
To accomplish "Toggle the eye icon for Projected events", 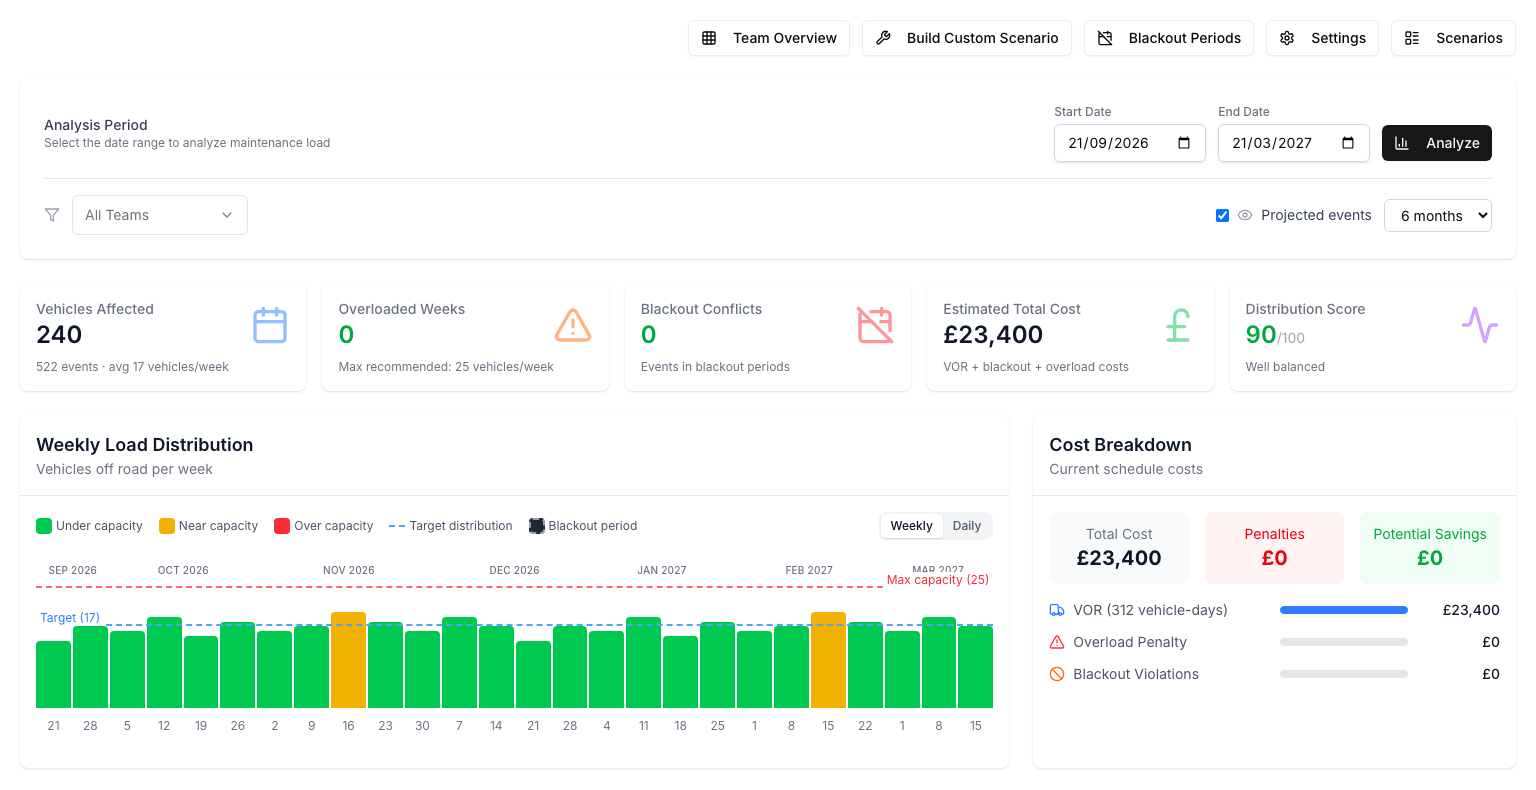I will (1245, 215).
